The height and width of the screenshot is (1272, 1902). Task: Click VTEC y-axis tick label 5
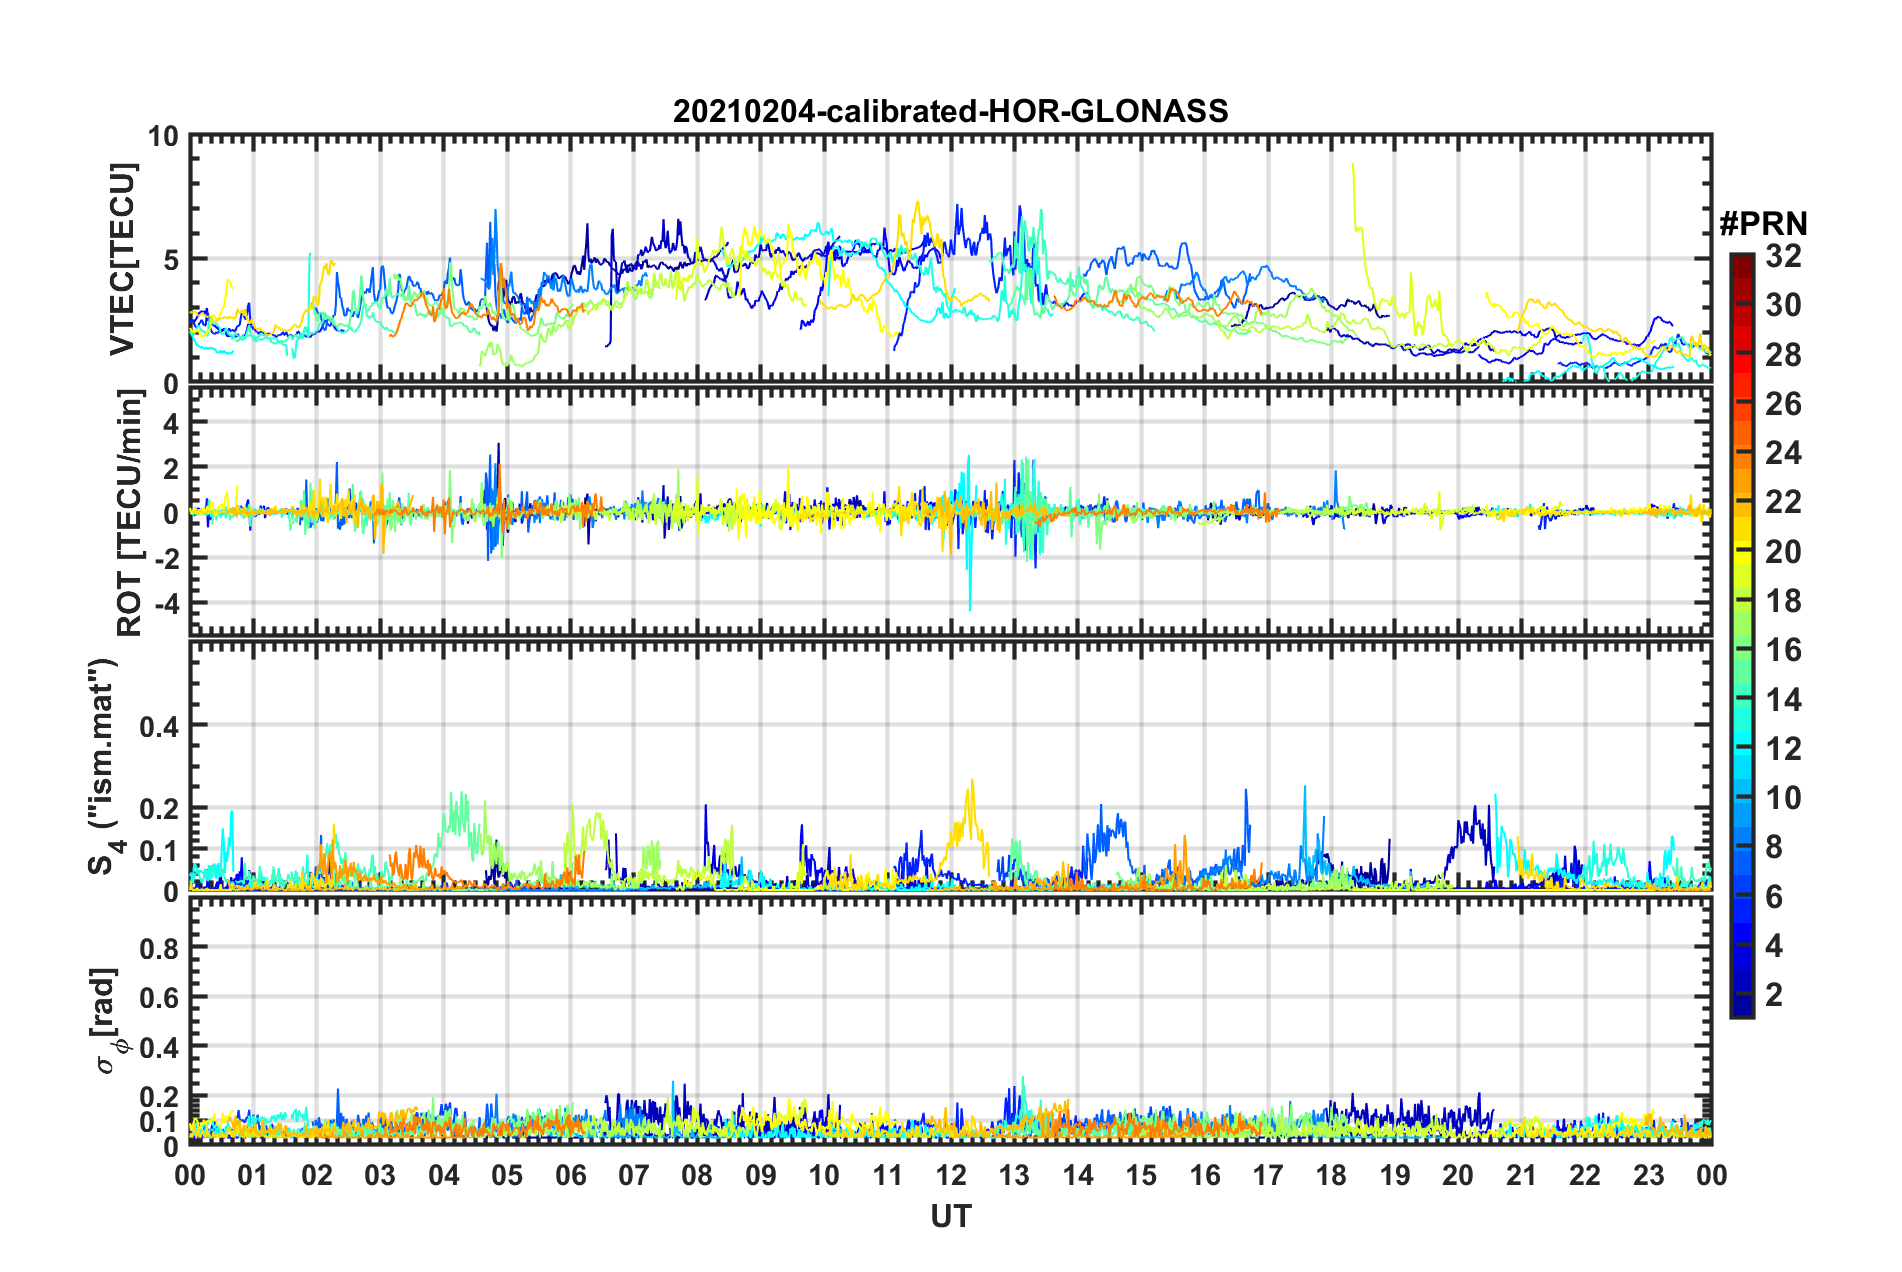(172, 260)
